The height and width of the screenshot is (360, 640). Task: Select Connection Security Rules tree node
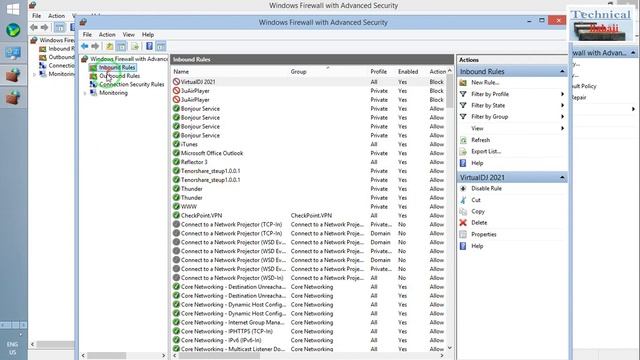(131, 84)
